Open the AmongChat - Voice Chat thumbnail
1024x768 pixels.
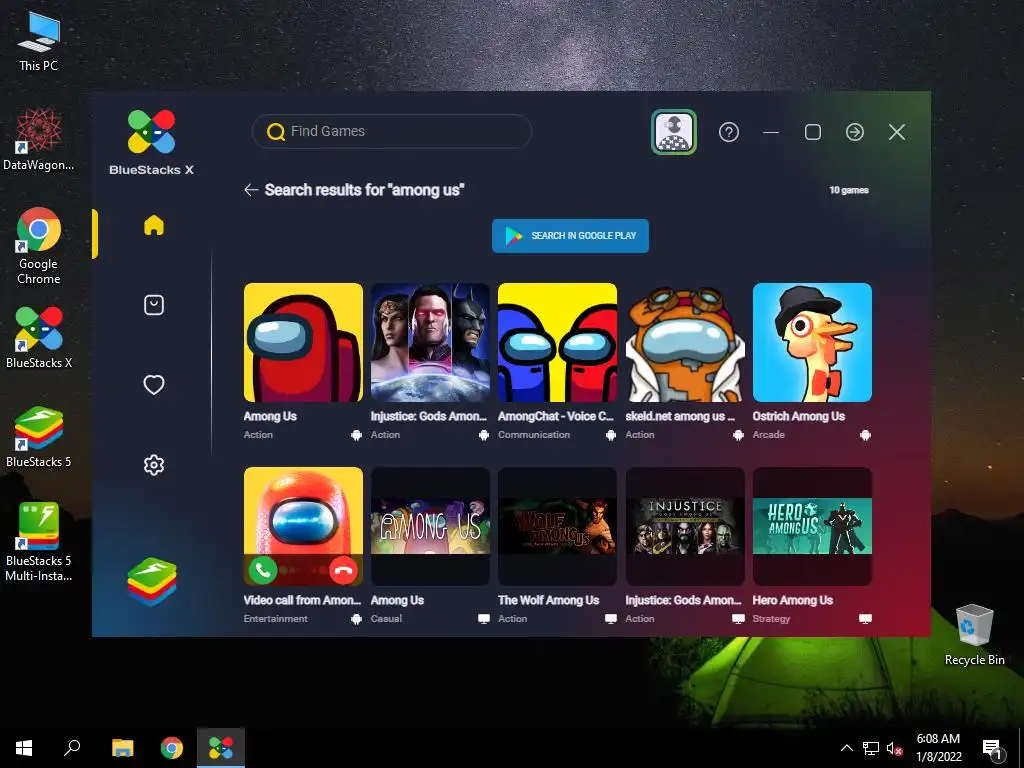pyautogui.click(x=557, y=342)
